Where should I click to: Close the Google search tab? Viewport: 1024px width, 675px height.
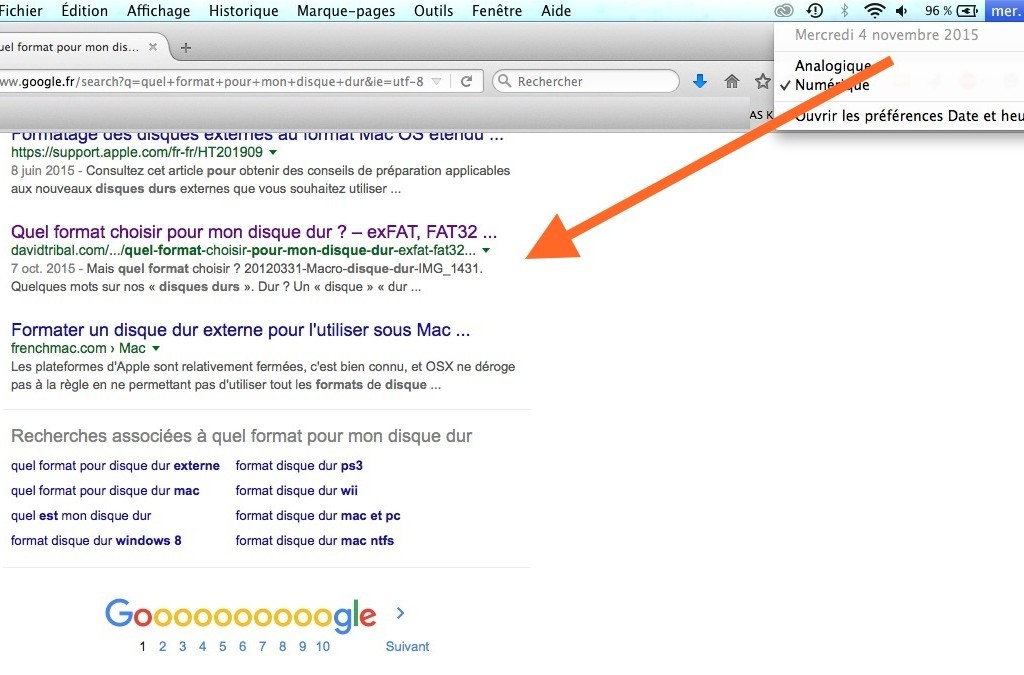(153, 46)
